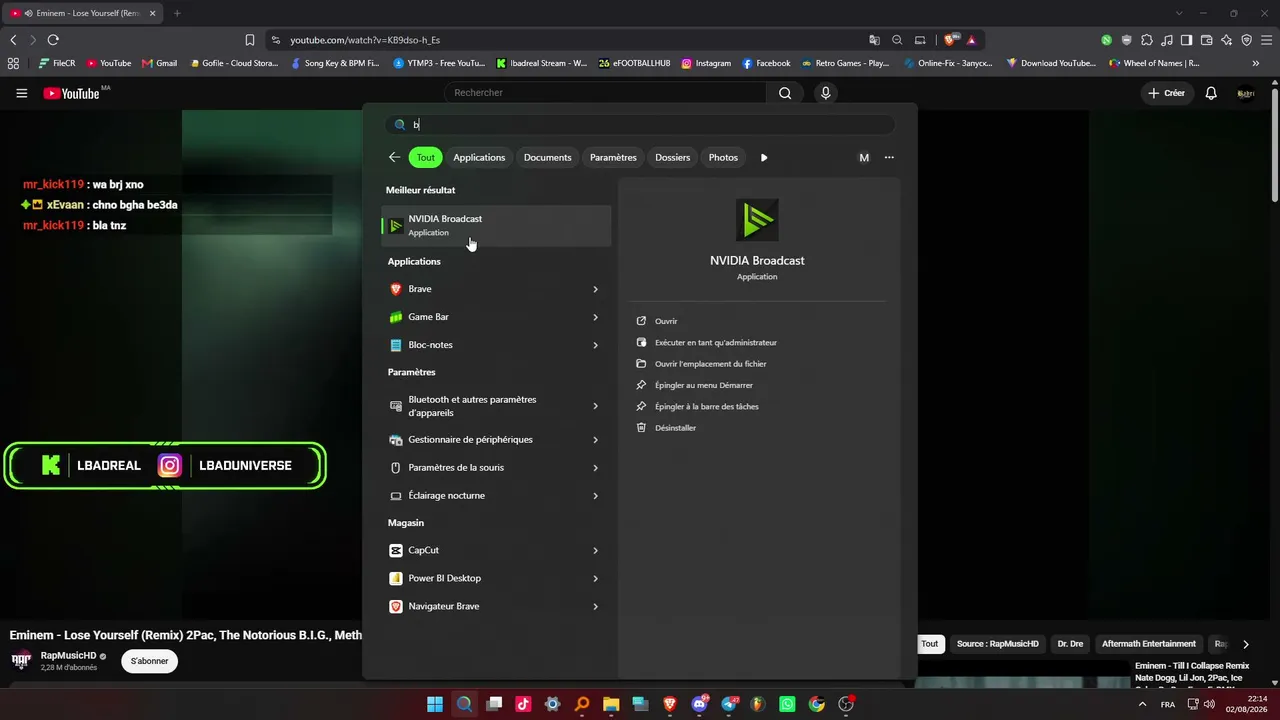The width and height of the screenshot is (1280, 720).
Task: Open the YouTube guide hamburger menu
Action: tap(21, 93)
